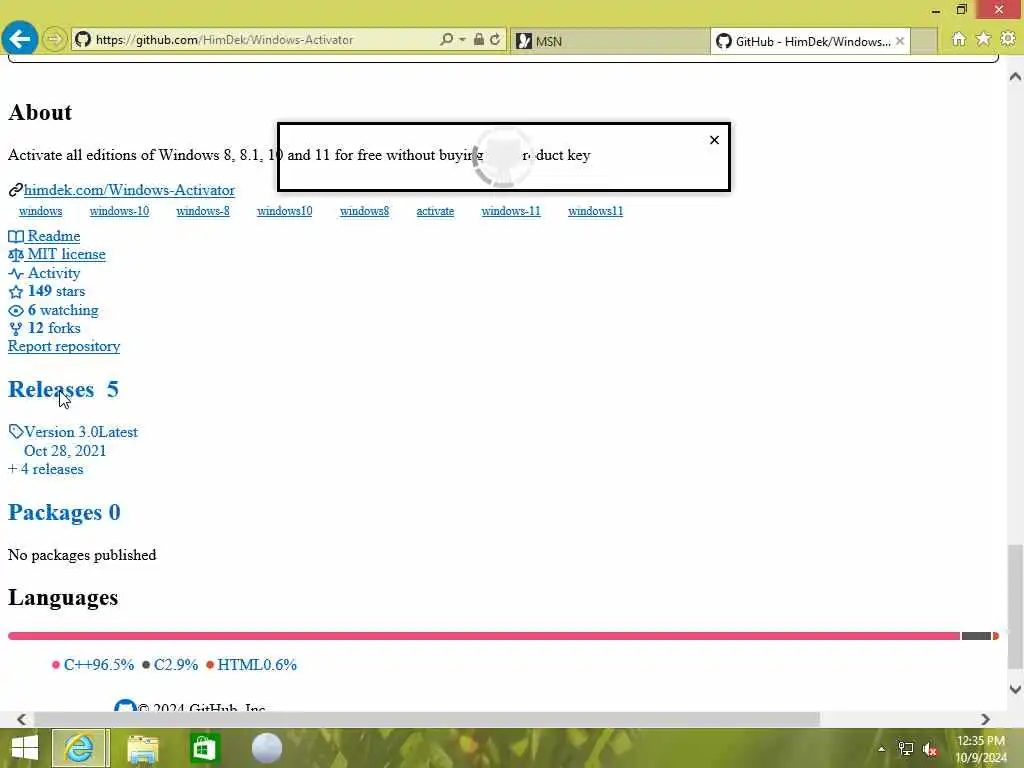1024x768 pixels.
Task: Click the vertical scrollbar thumb
Action: click(1016, 607)
